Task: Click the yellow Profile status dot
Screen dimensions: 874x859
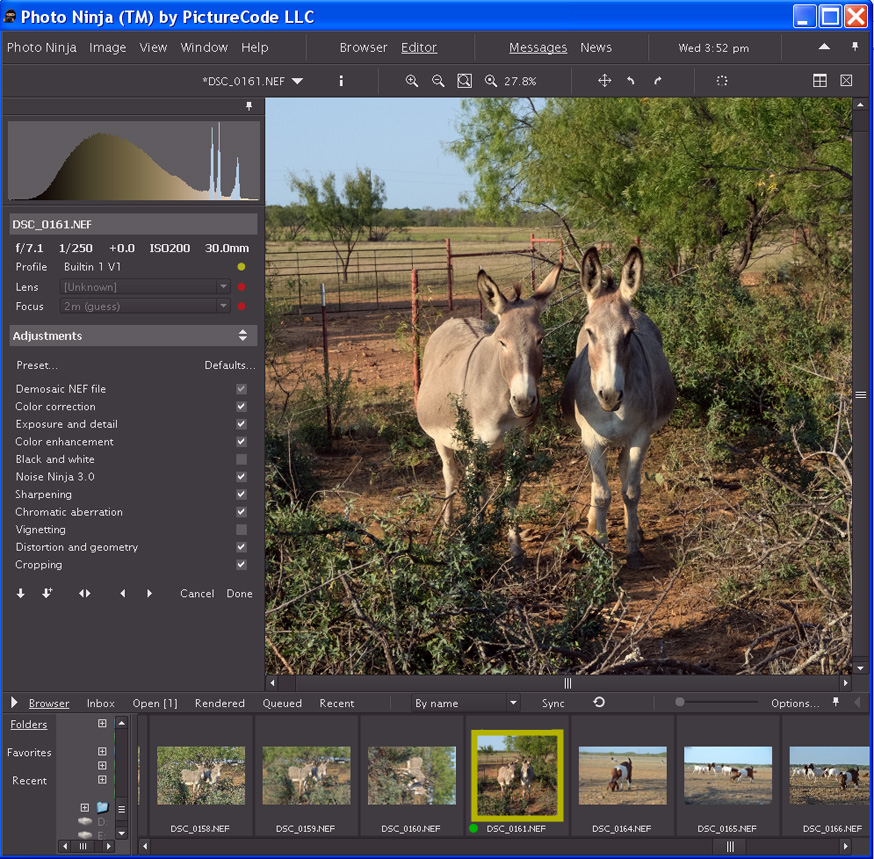Action: pyautogui.click(x=241, y=266)
